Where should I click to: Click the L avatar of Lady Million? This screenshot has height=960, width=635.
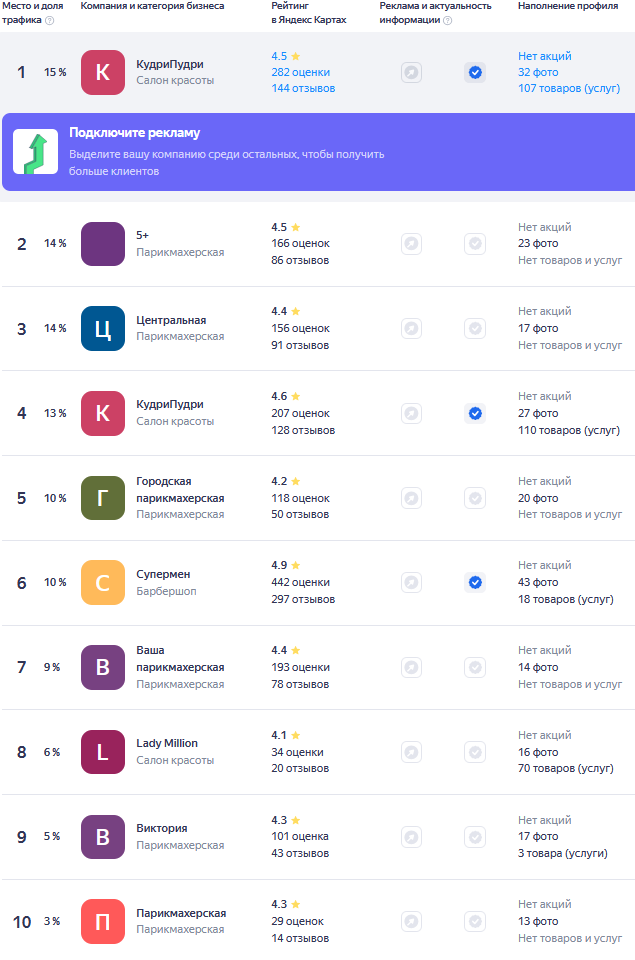click(x=103, y=752)
